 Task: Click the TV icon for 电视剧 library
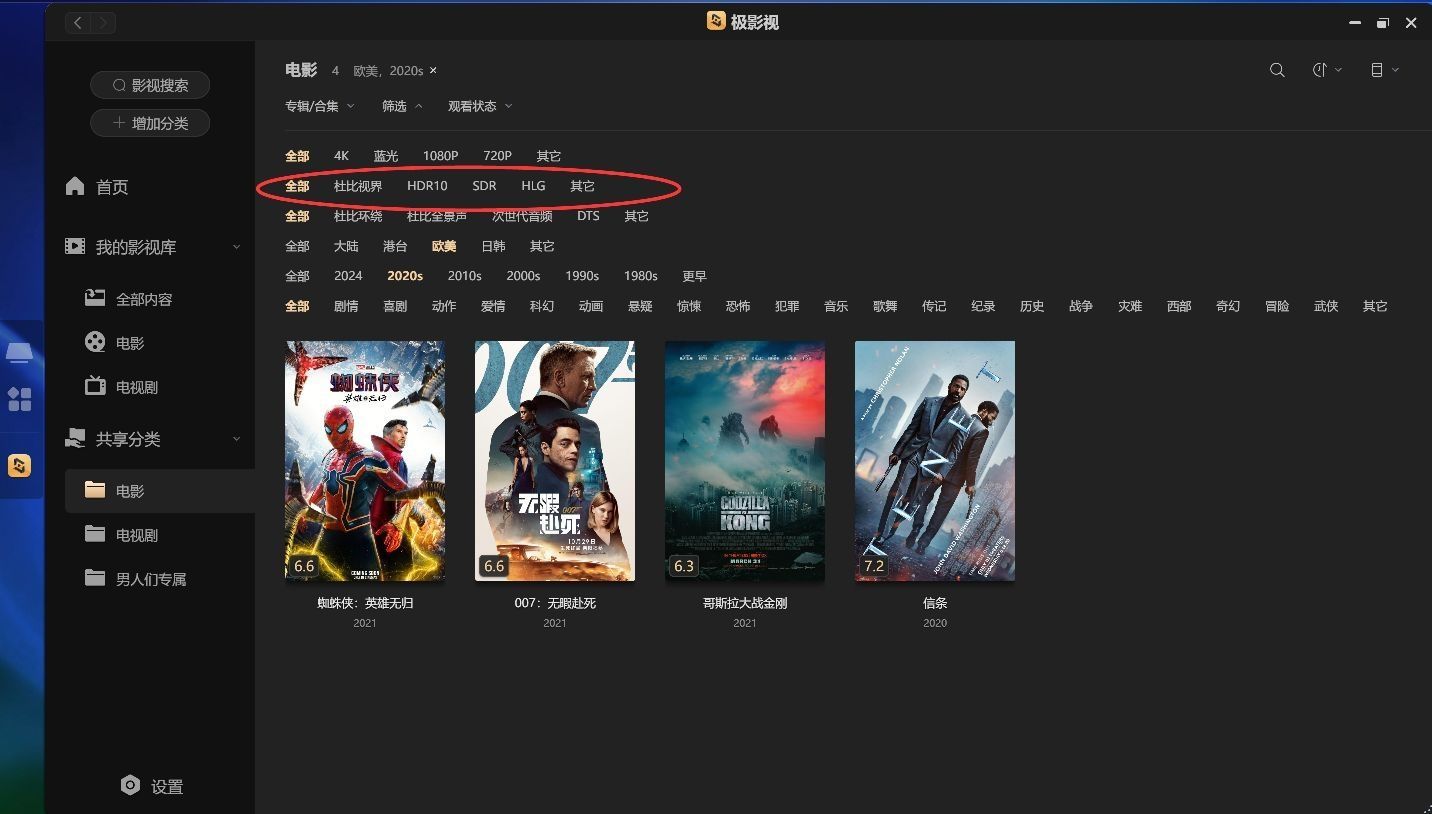95,387
